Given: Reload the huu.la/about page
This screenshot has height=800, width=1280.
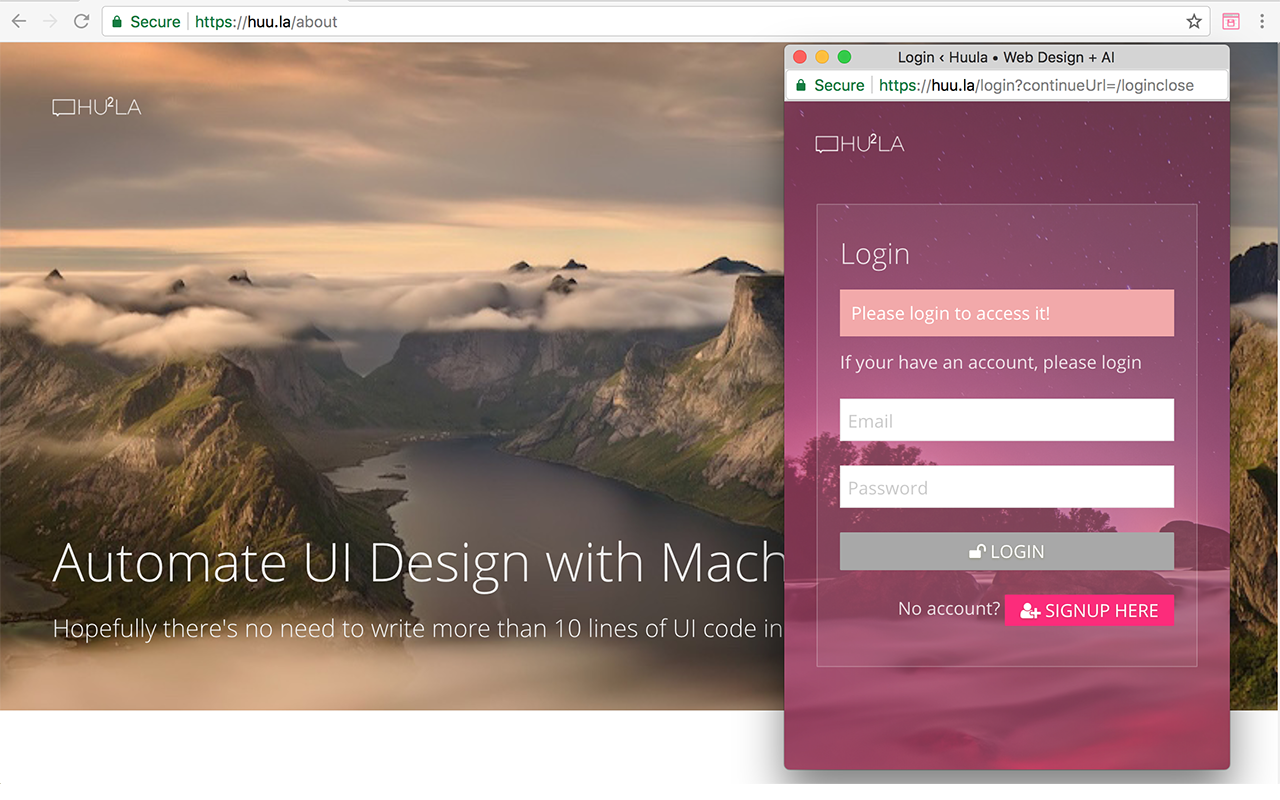Looking at the screenshot, I should (81, 21).
